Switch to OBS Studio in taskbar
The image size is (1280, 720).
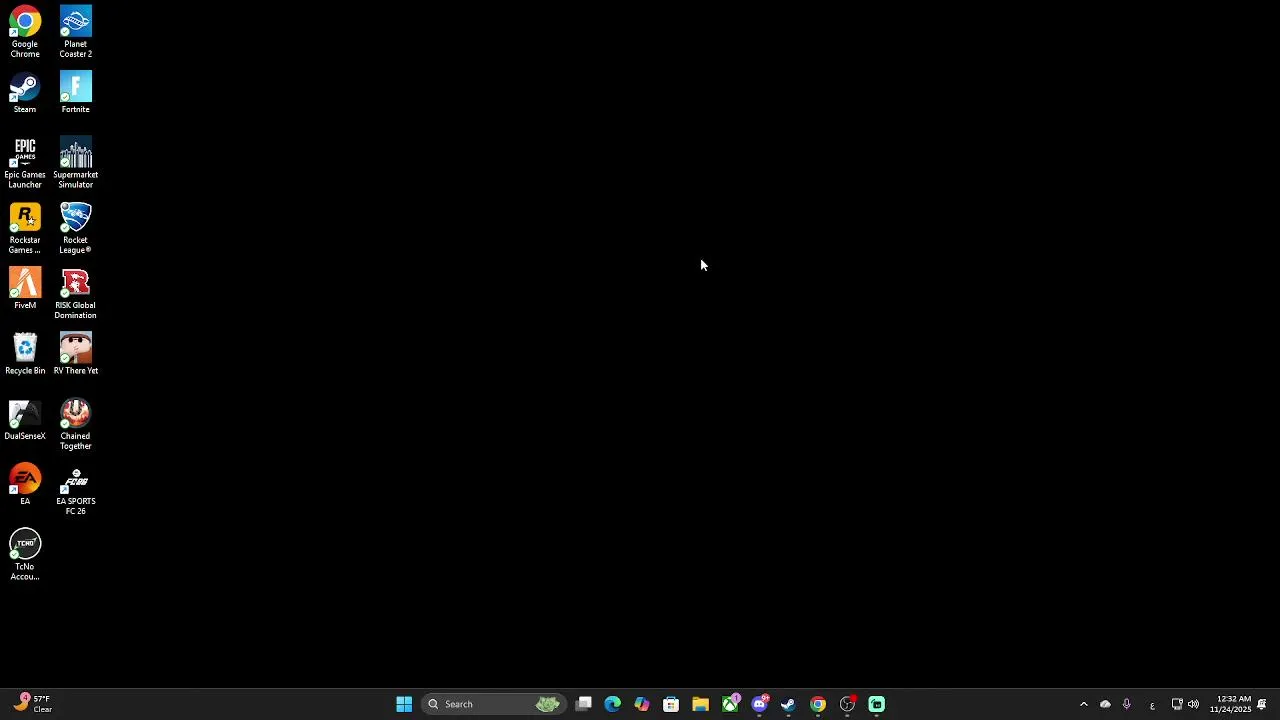tap(847, 704)
